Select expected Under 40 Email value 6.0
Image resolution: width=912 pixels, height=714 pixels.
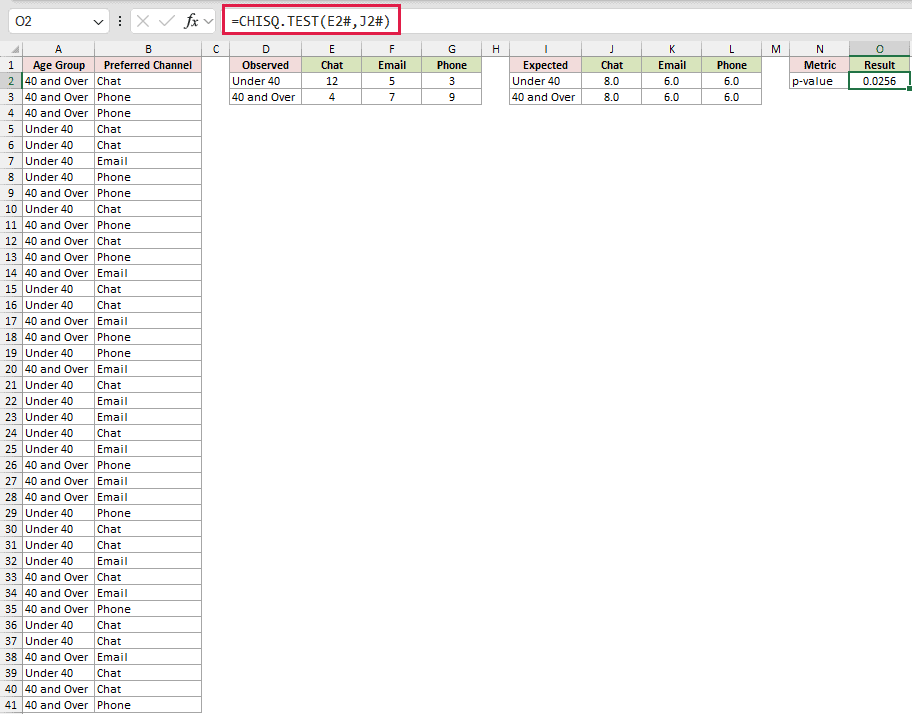[671, 81]
